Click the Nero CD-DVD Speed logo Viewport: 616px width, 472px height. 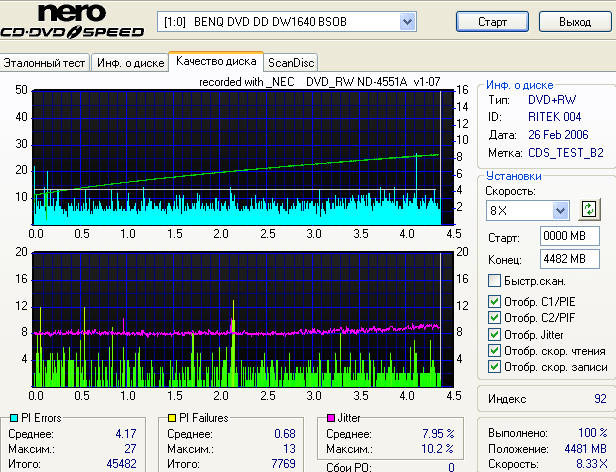point(72,22)
